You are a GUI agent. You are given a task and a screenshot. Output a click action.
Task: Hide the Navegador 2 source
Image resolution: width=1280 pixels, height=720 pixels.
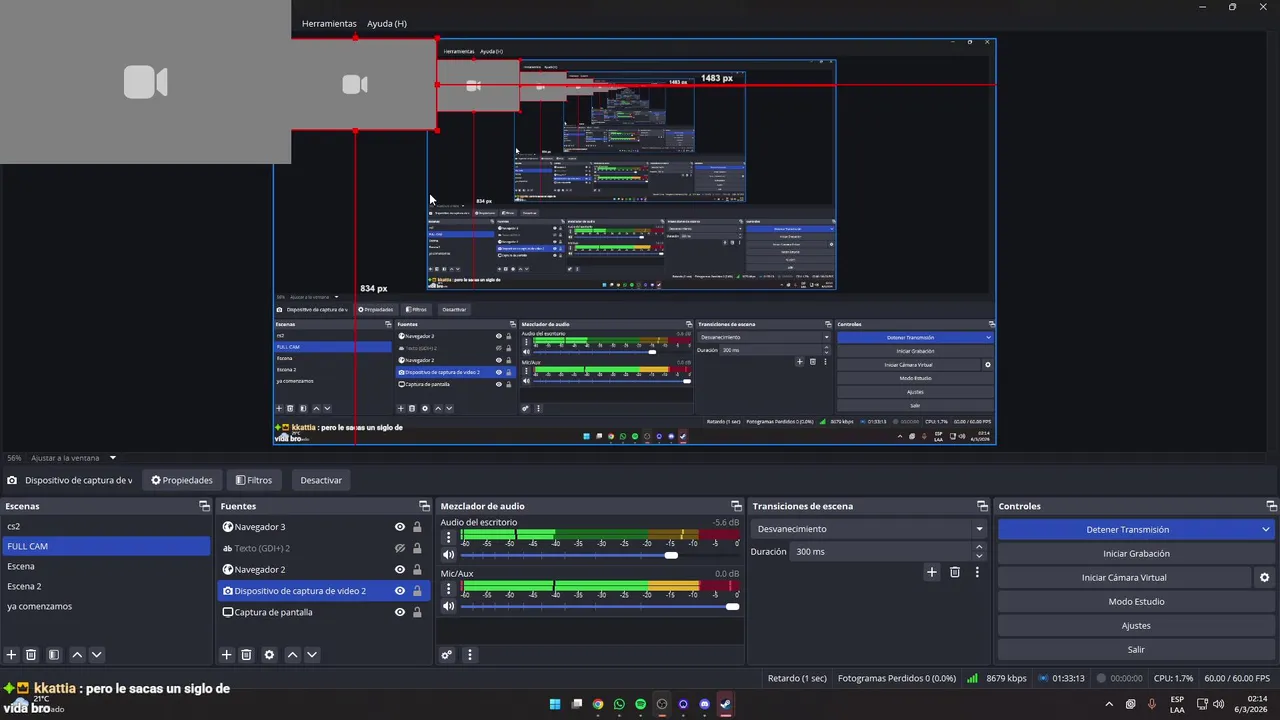(x=400, y=569)
